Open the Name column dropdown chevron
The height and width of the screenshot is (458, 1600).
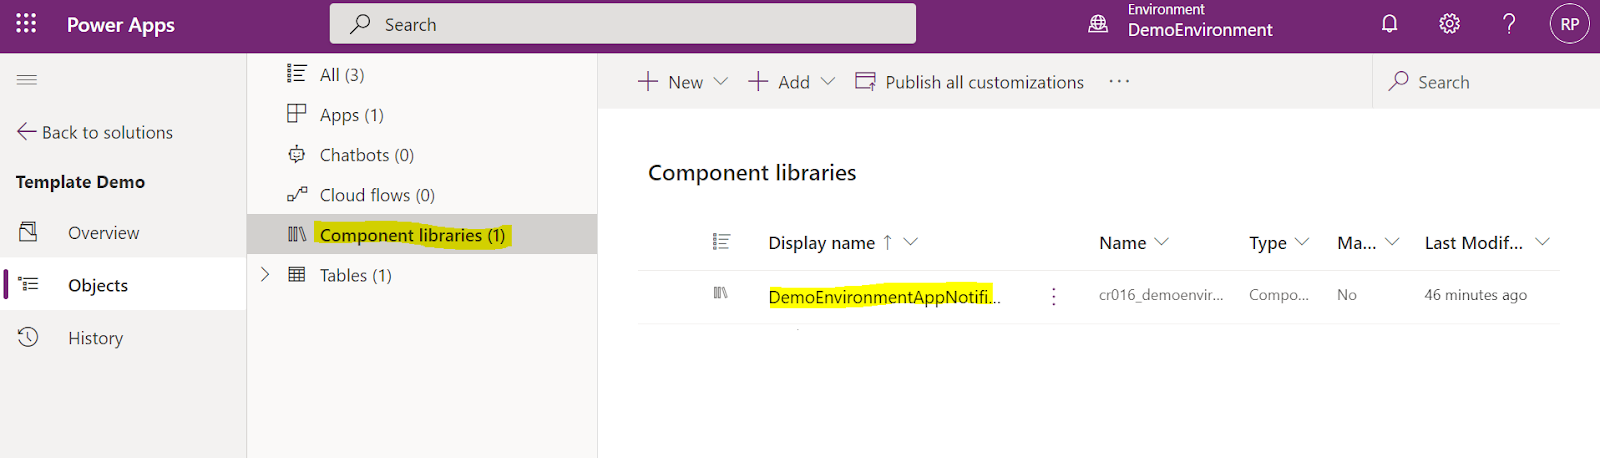coord(1161,242)
